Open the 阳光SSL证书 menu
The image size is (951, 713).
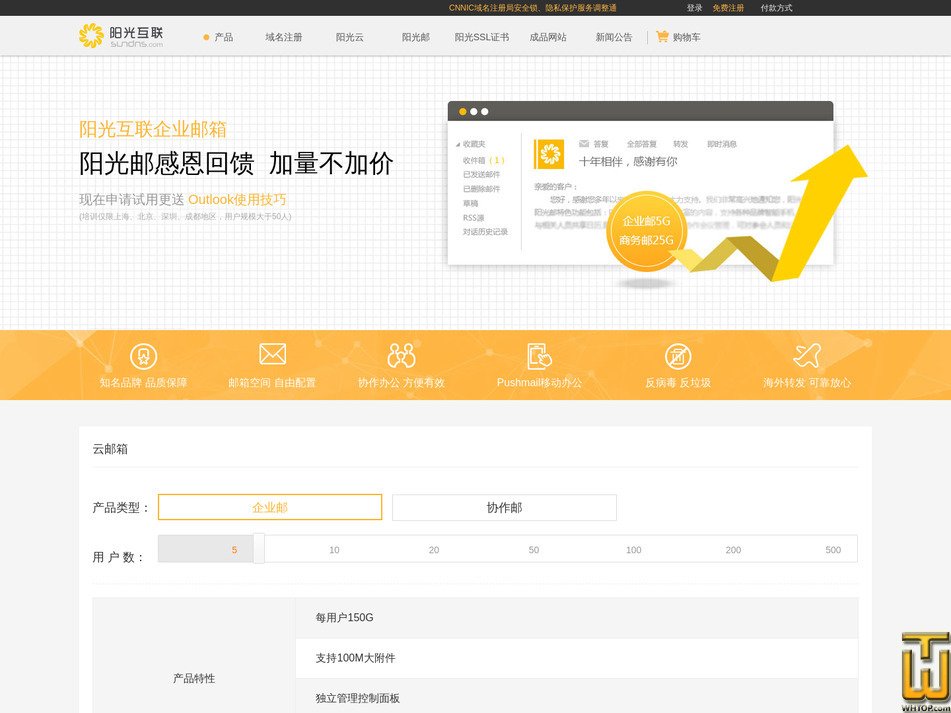coord(482,37)
